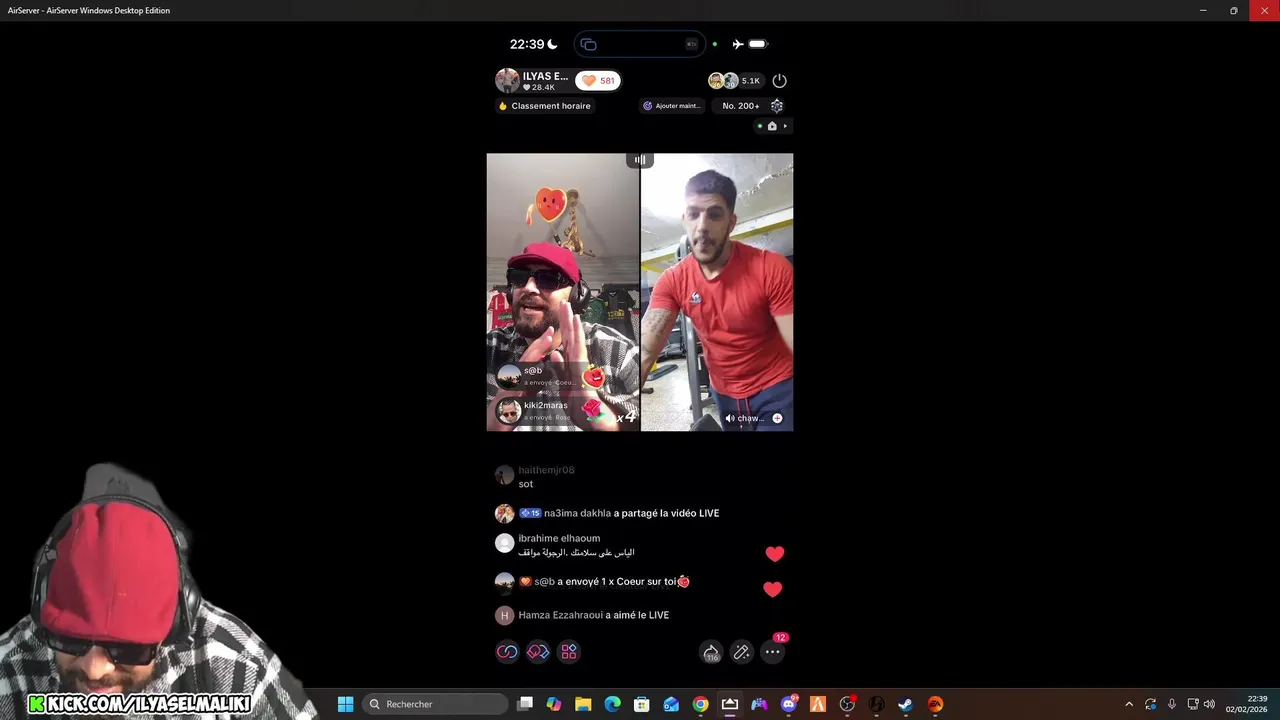The height and width of the screenshot is (720, 1280).
Task: Open Microsoft Store from the taskbar
Action: click(x=642, y=704)
